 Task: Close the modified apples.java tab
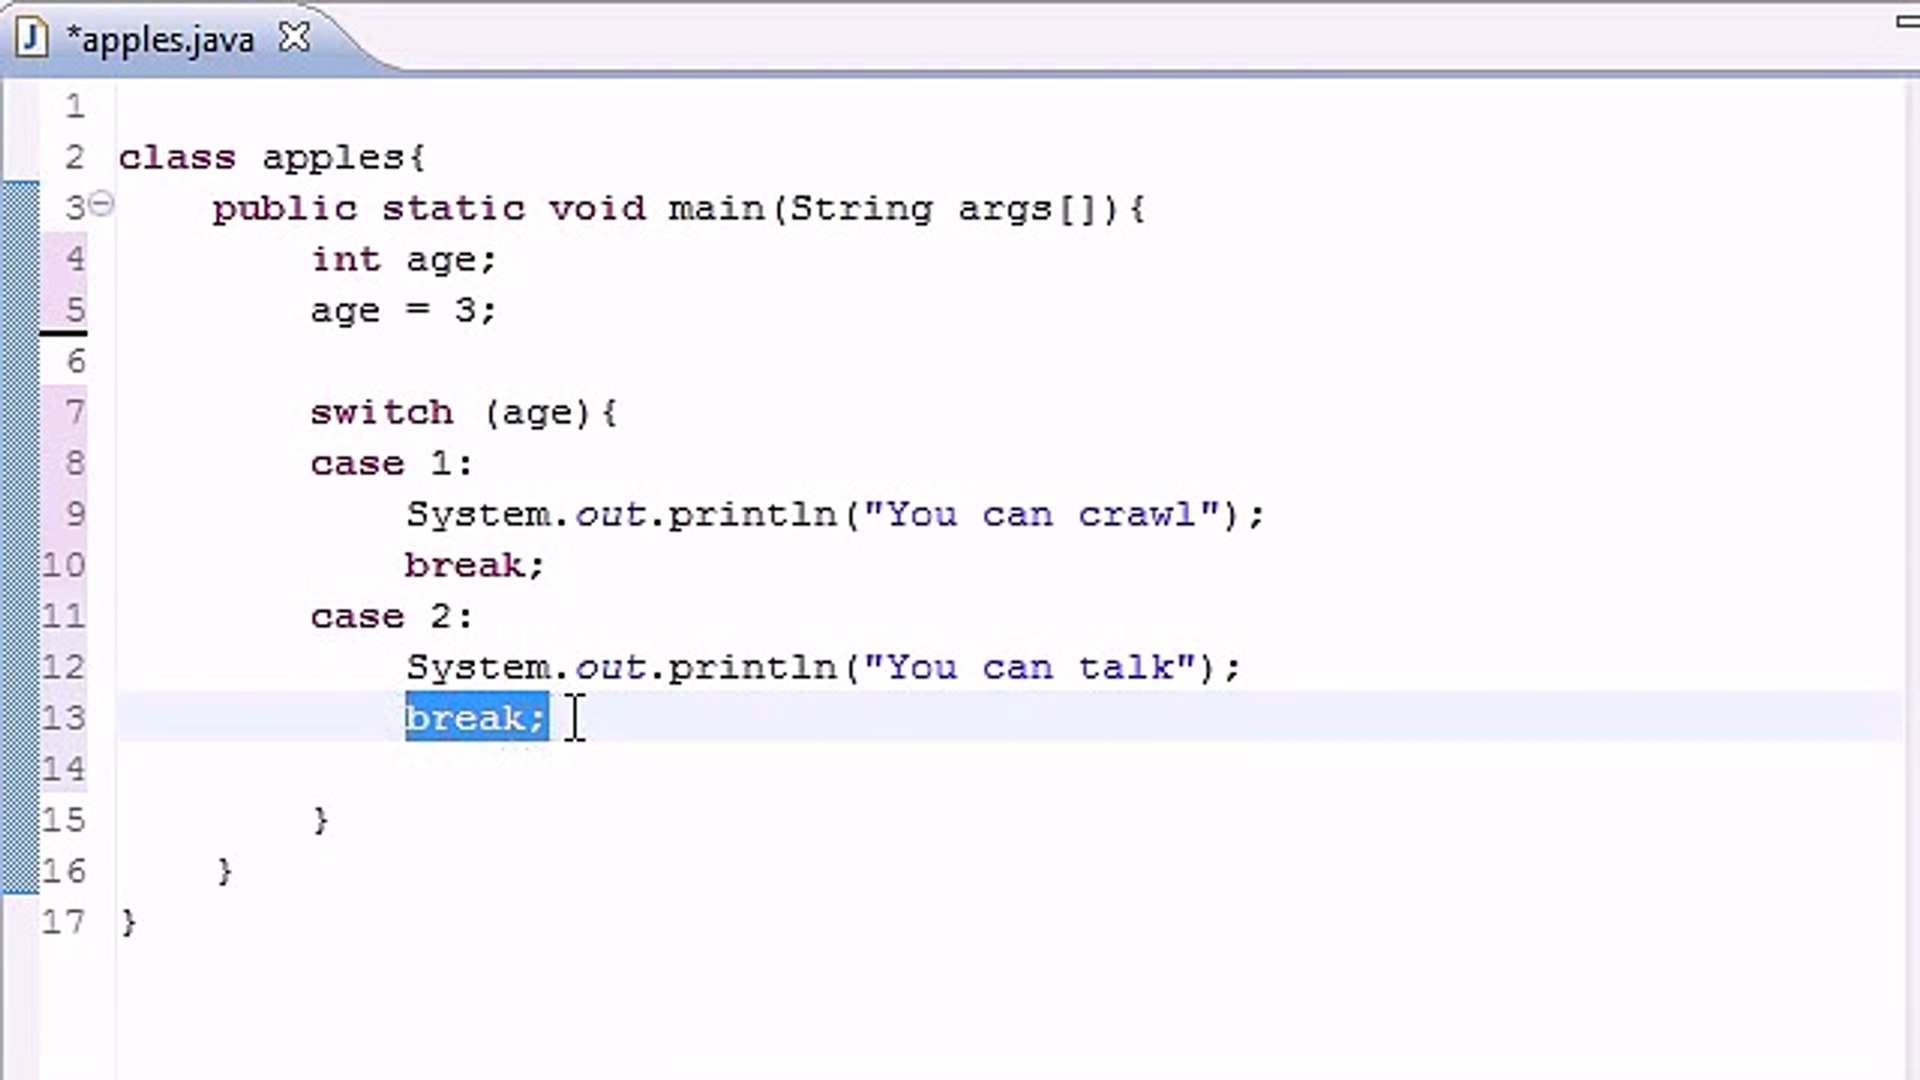[293, 36]
